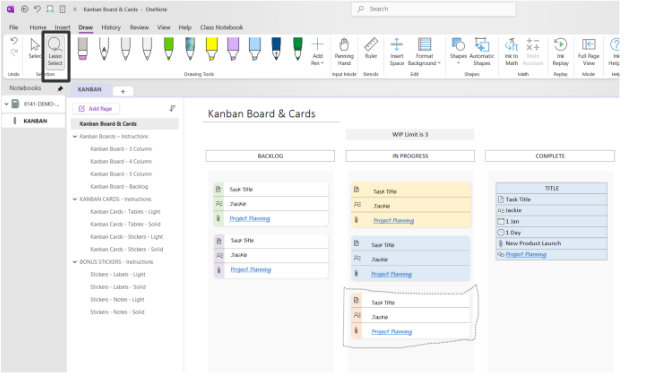Collapse the Kanban Boards – Instructions group
This screenshot has height=375, width=672.
(75, 136)
